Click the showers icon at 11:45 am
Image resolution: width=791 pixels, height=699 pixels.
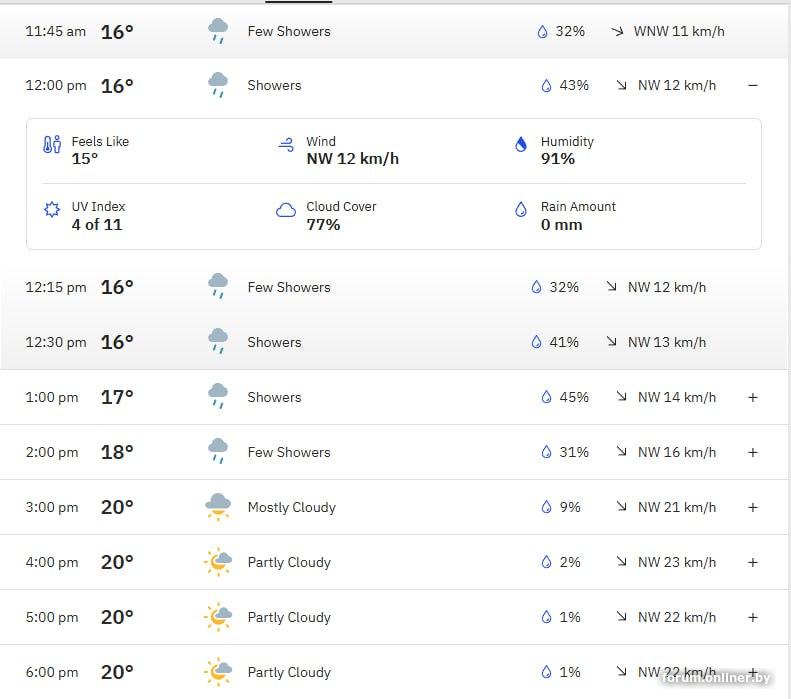click(x=217, y=31)
